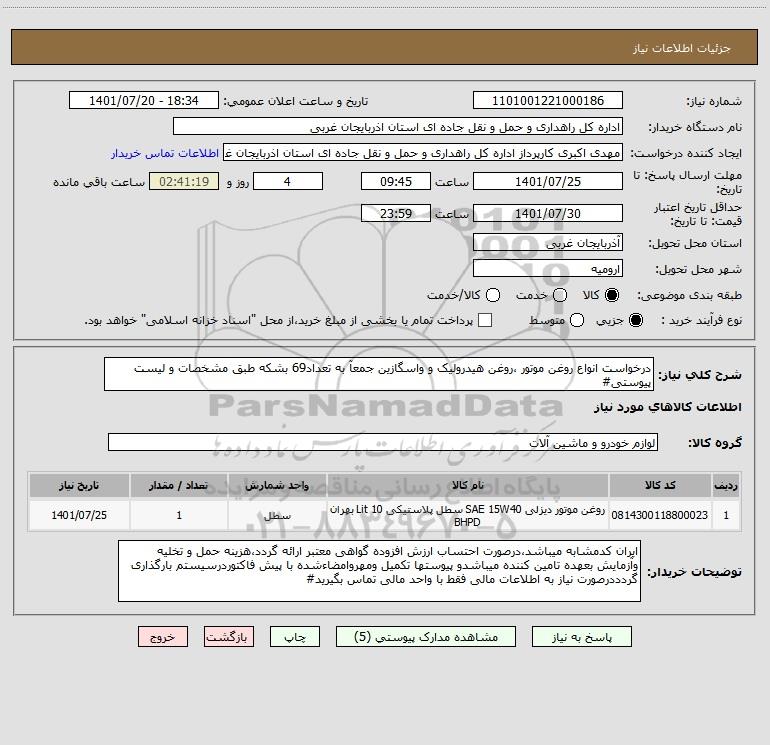Viewport: 770px width, 745px height.
Task: Click the remaining time field 02:41:19
Action: pyautogui.click(x=184, y=181)
